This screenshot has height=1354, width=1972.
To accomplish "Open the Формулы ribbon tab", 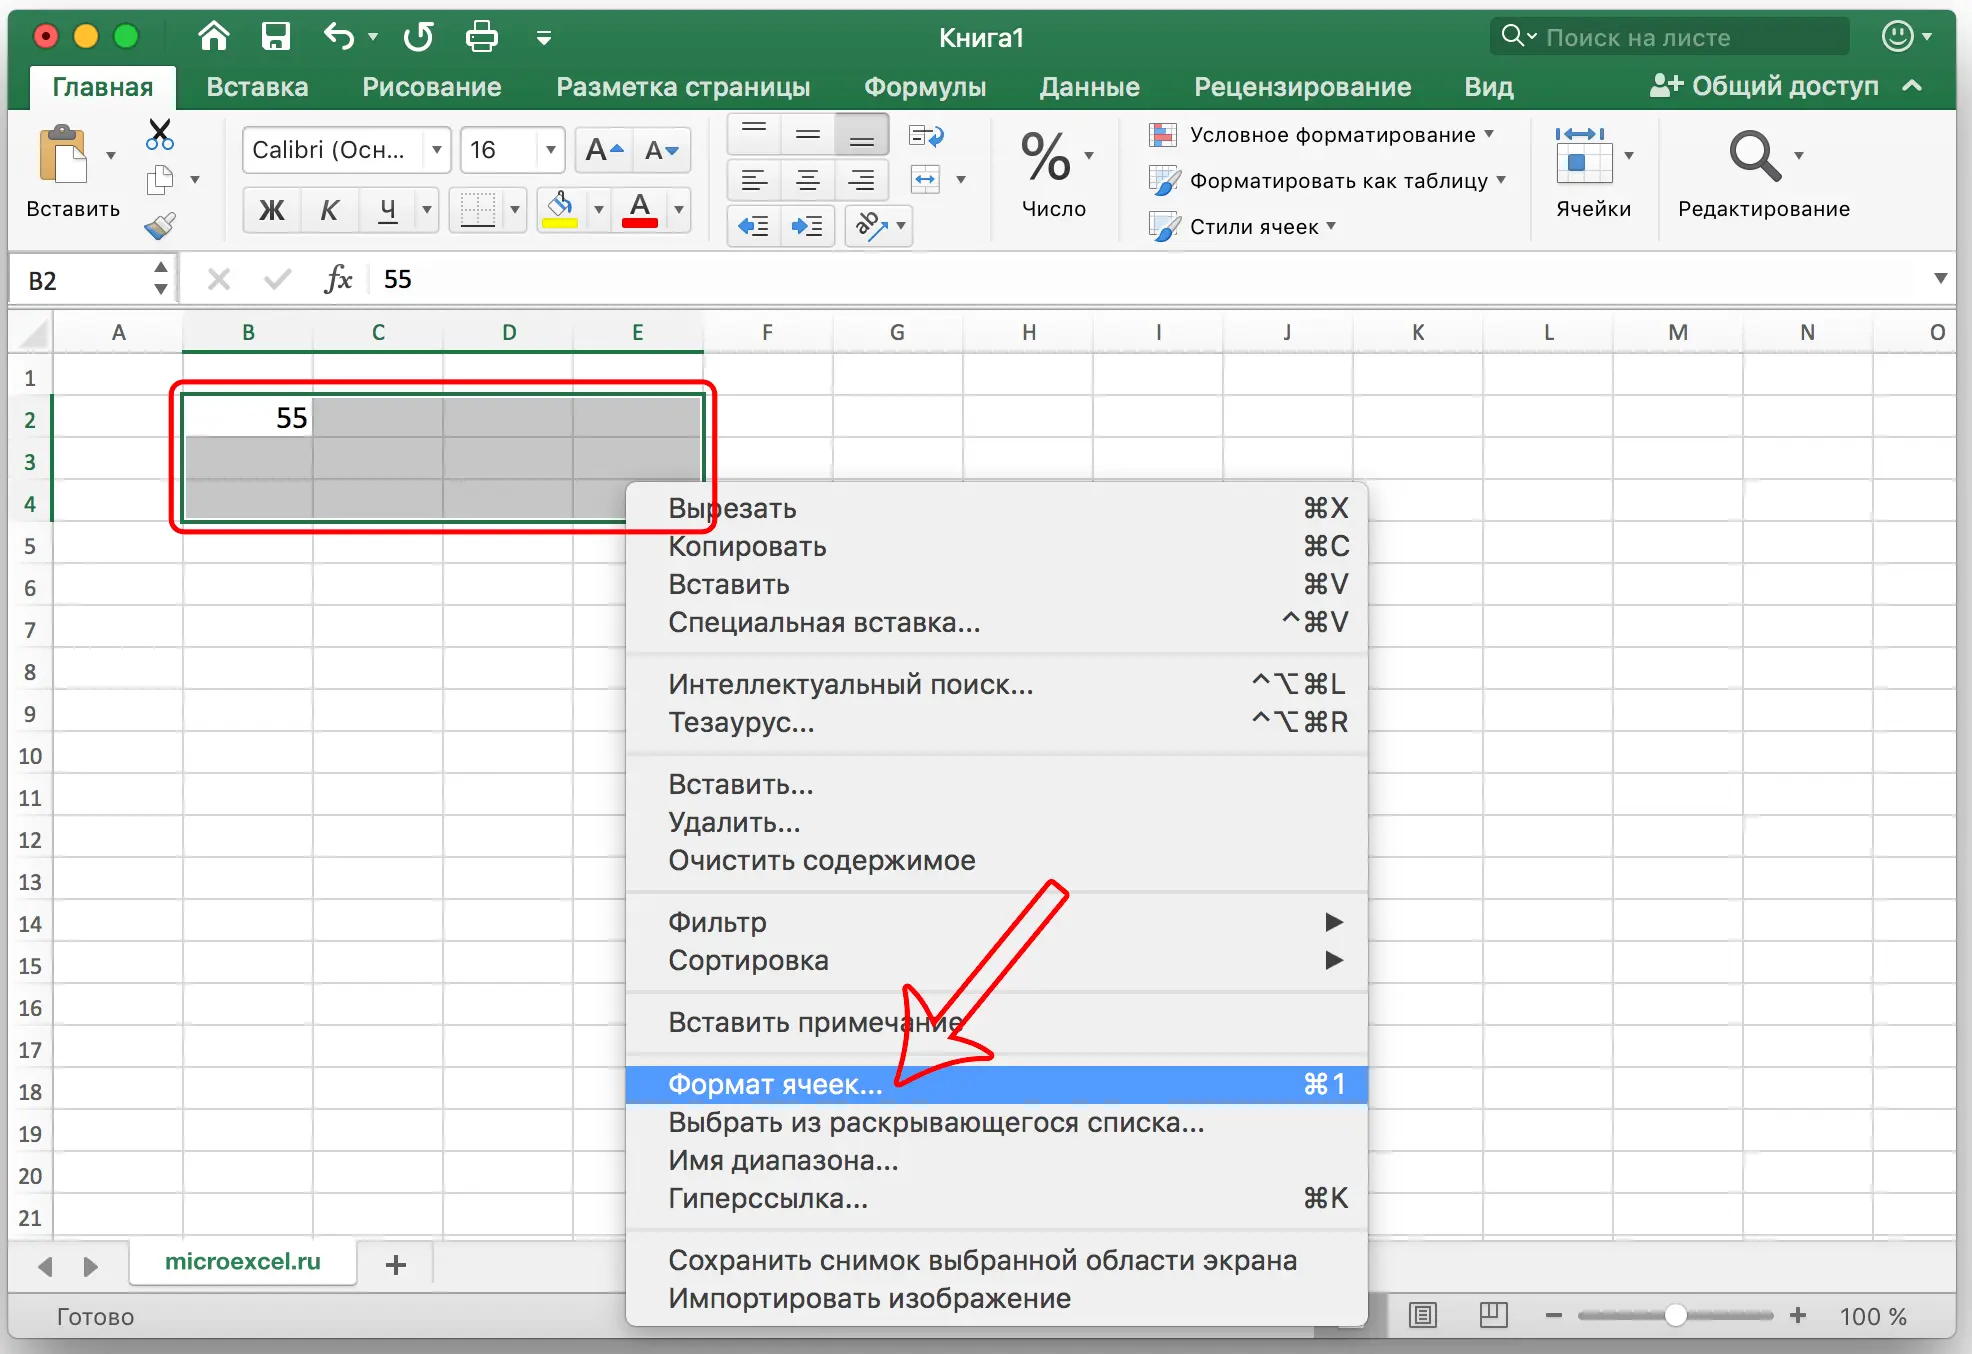I will coord(925,87).
